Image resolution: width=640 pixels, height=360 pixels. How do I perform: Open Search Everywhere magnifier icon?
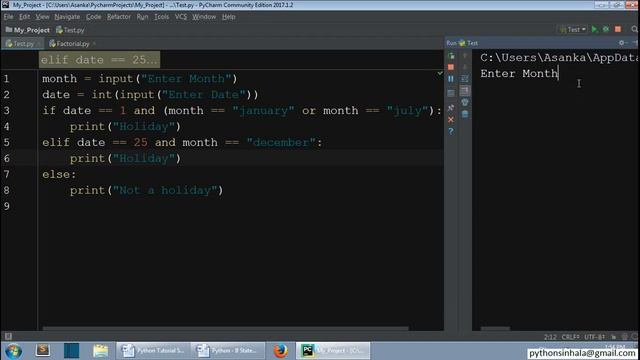click(634, 29)
